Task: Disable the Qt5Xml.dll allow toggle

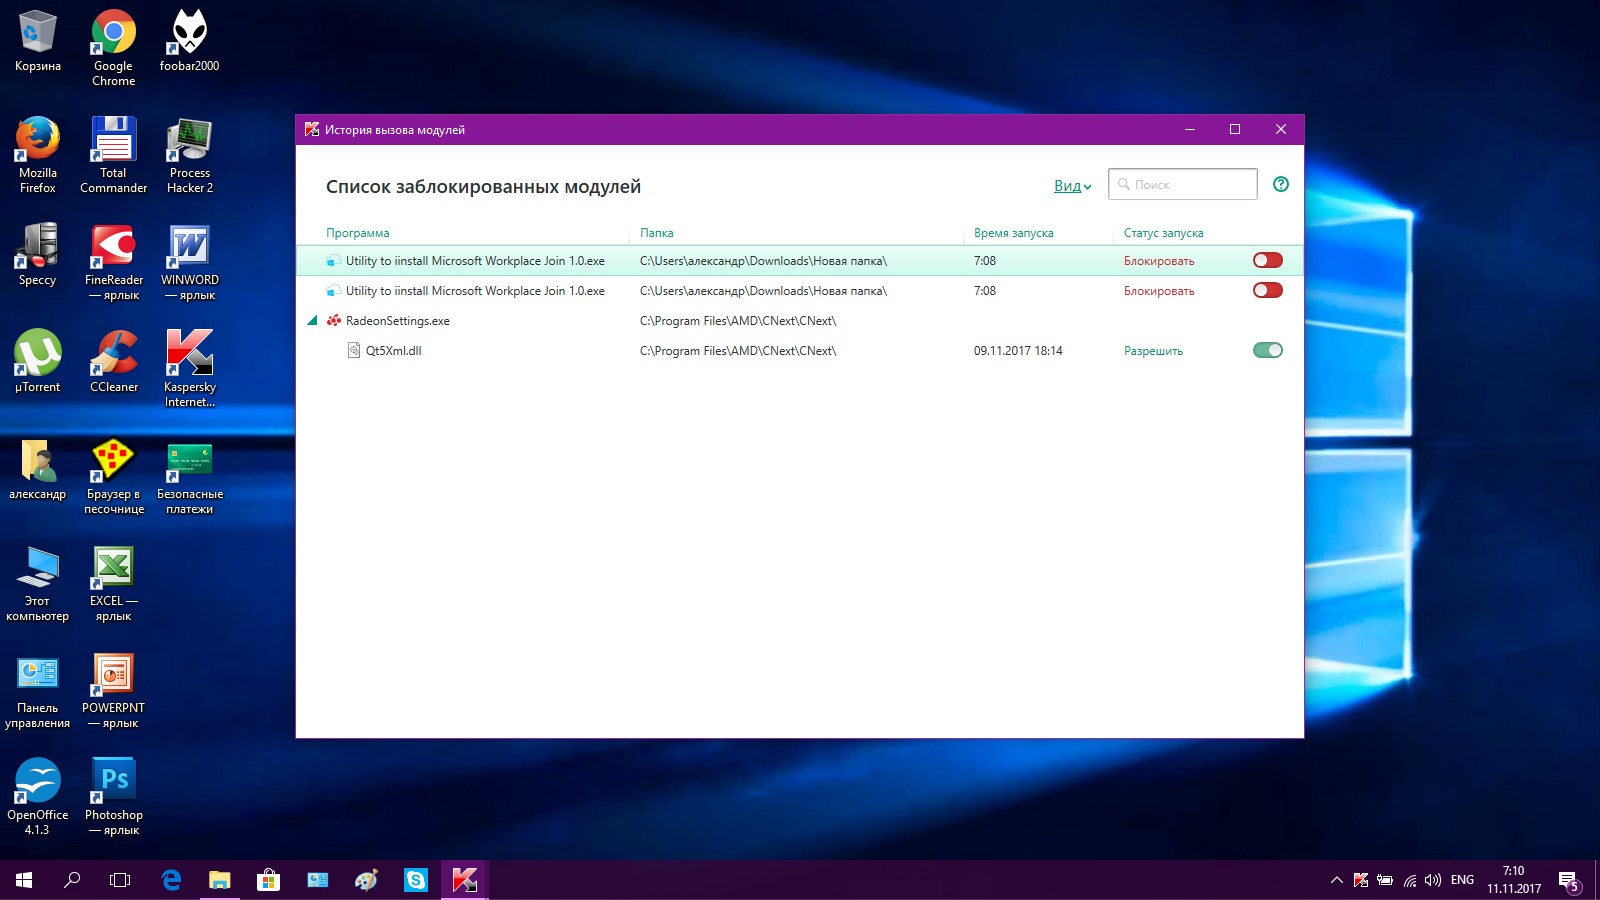Action: 1267,351
